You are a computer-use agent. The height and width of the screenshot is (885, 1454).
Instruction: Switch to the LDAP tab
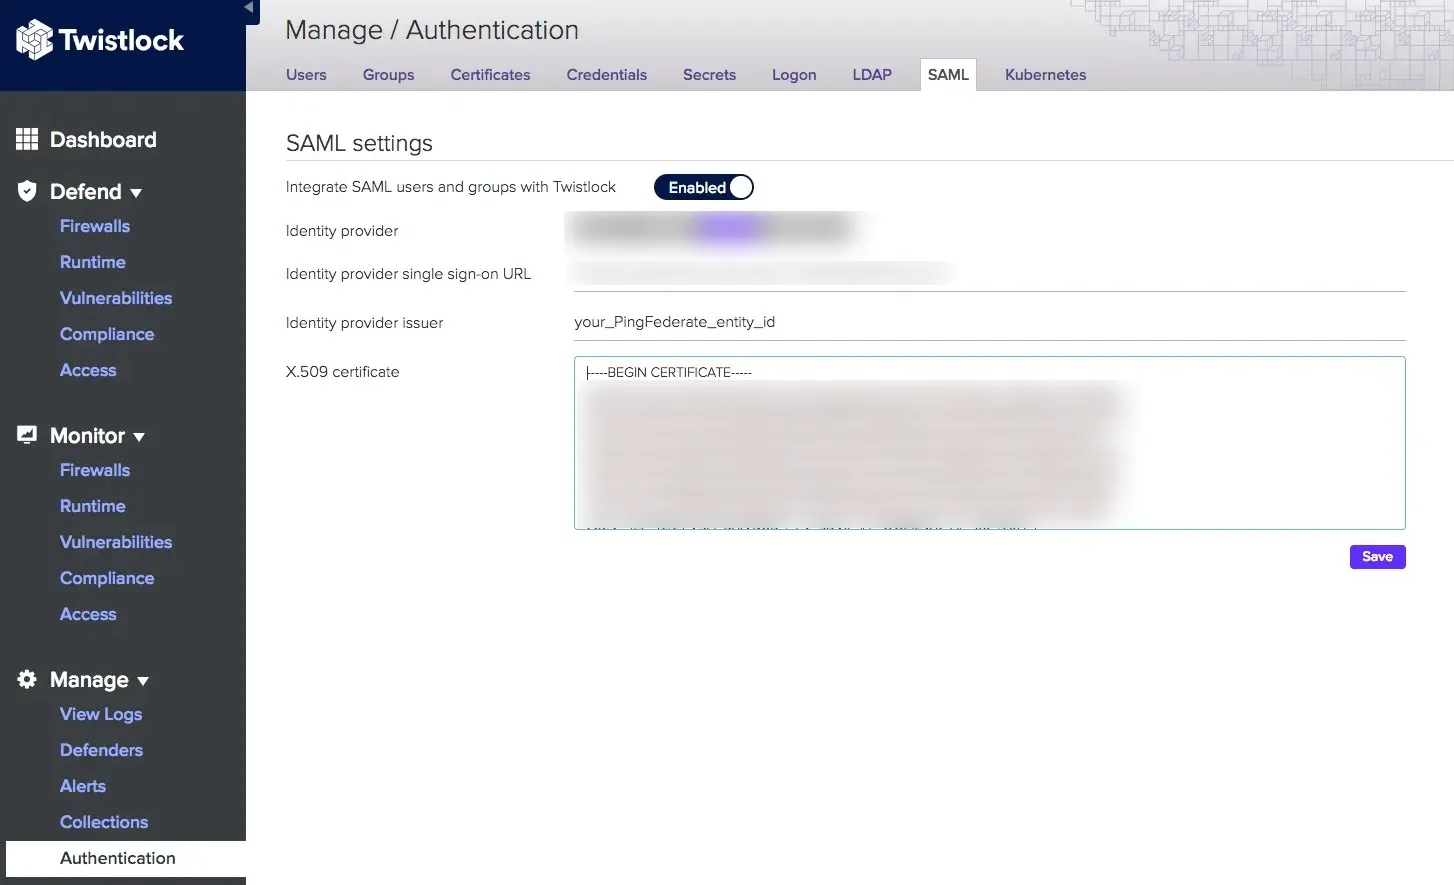[x=871, y=74]
